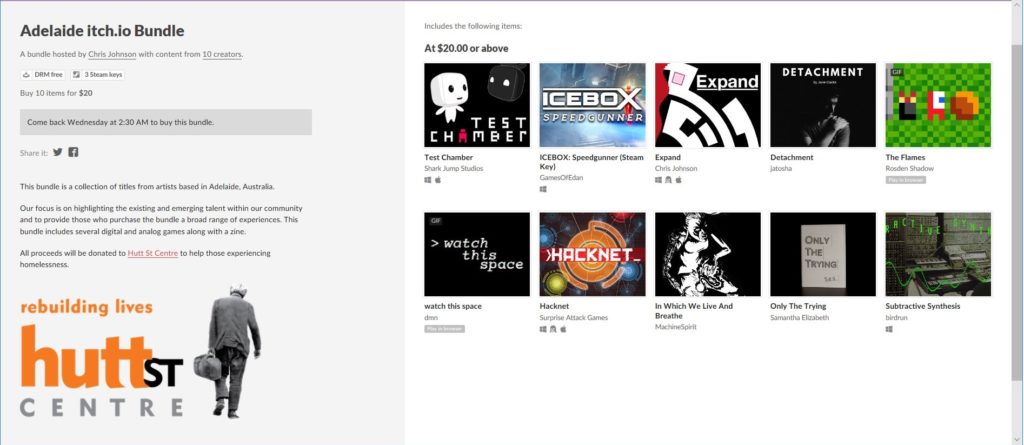Viewport: 1024px width, 445px height.
Task: Open Hacknet game thumbnail
Action: pos(592,254)
